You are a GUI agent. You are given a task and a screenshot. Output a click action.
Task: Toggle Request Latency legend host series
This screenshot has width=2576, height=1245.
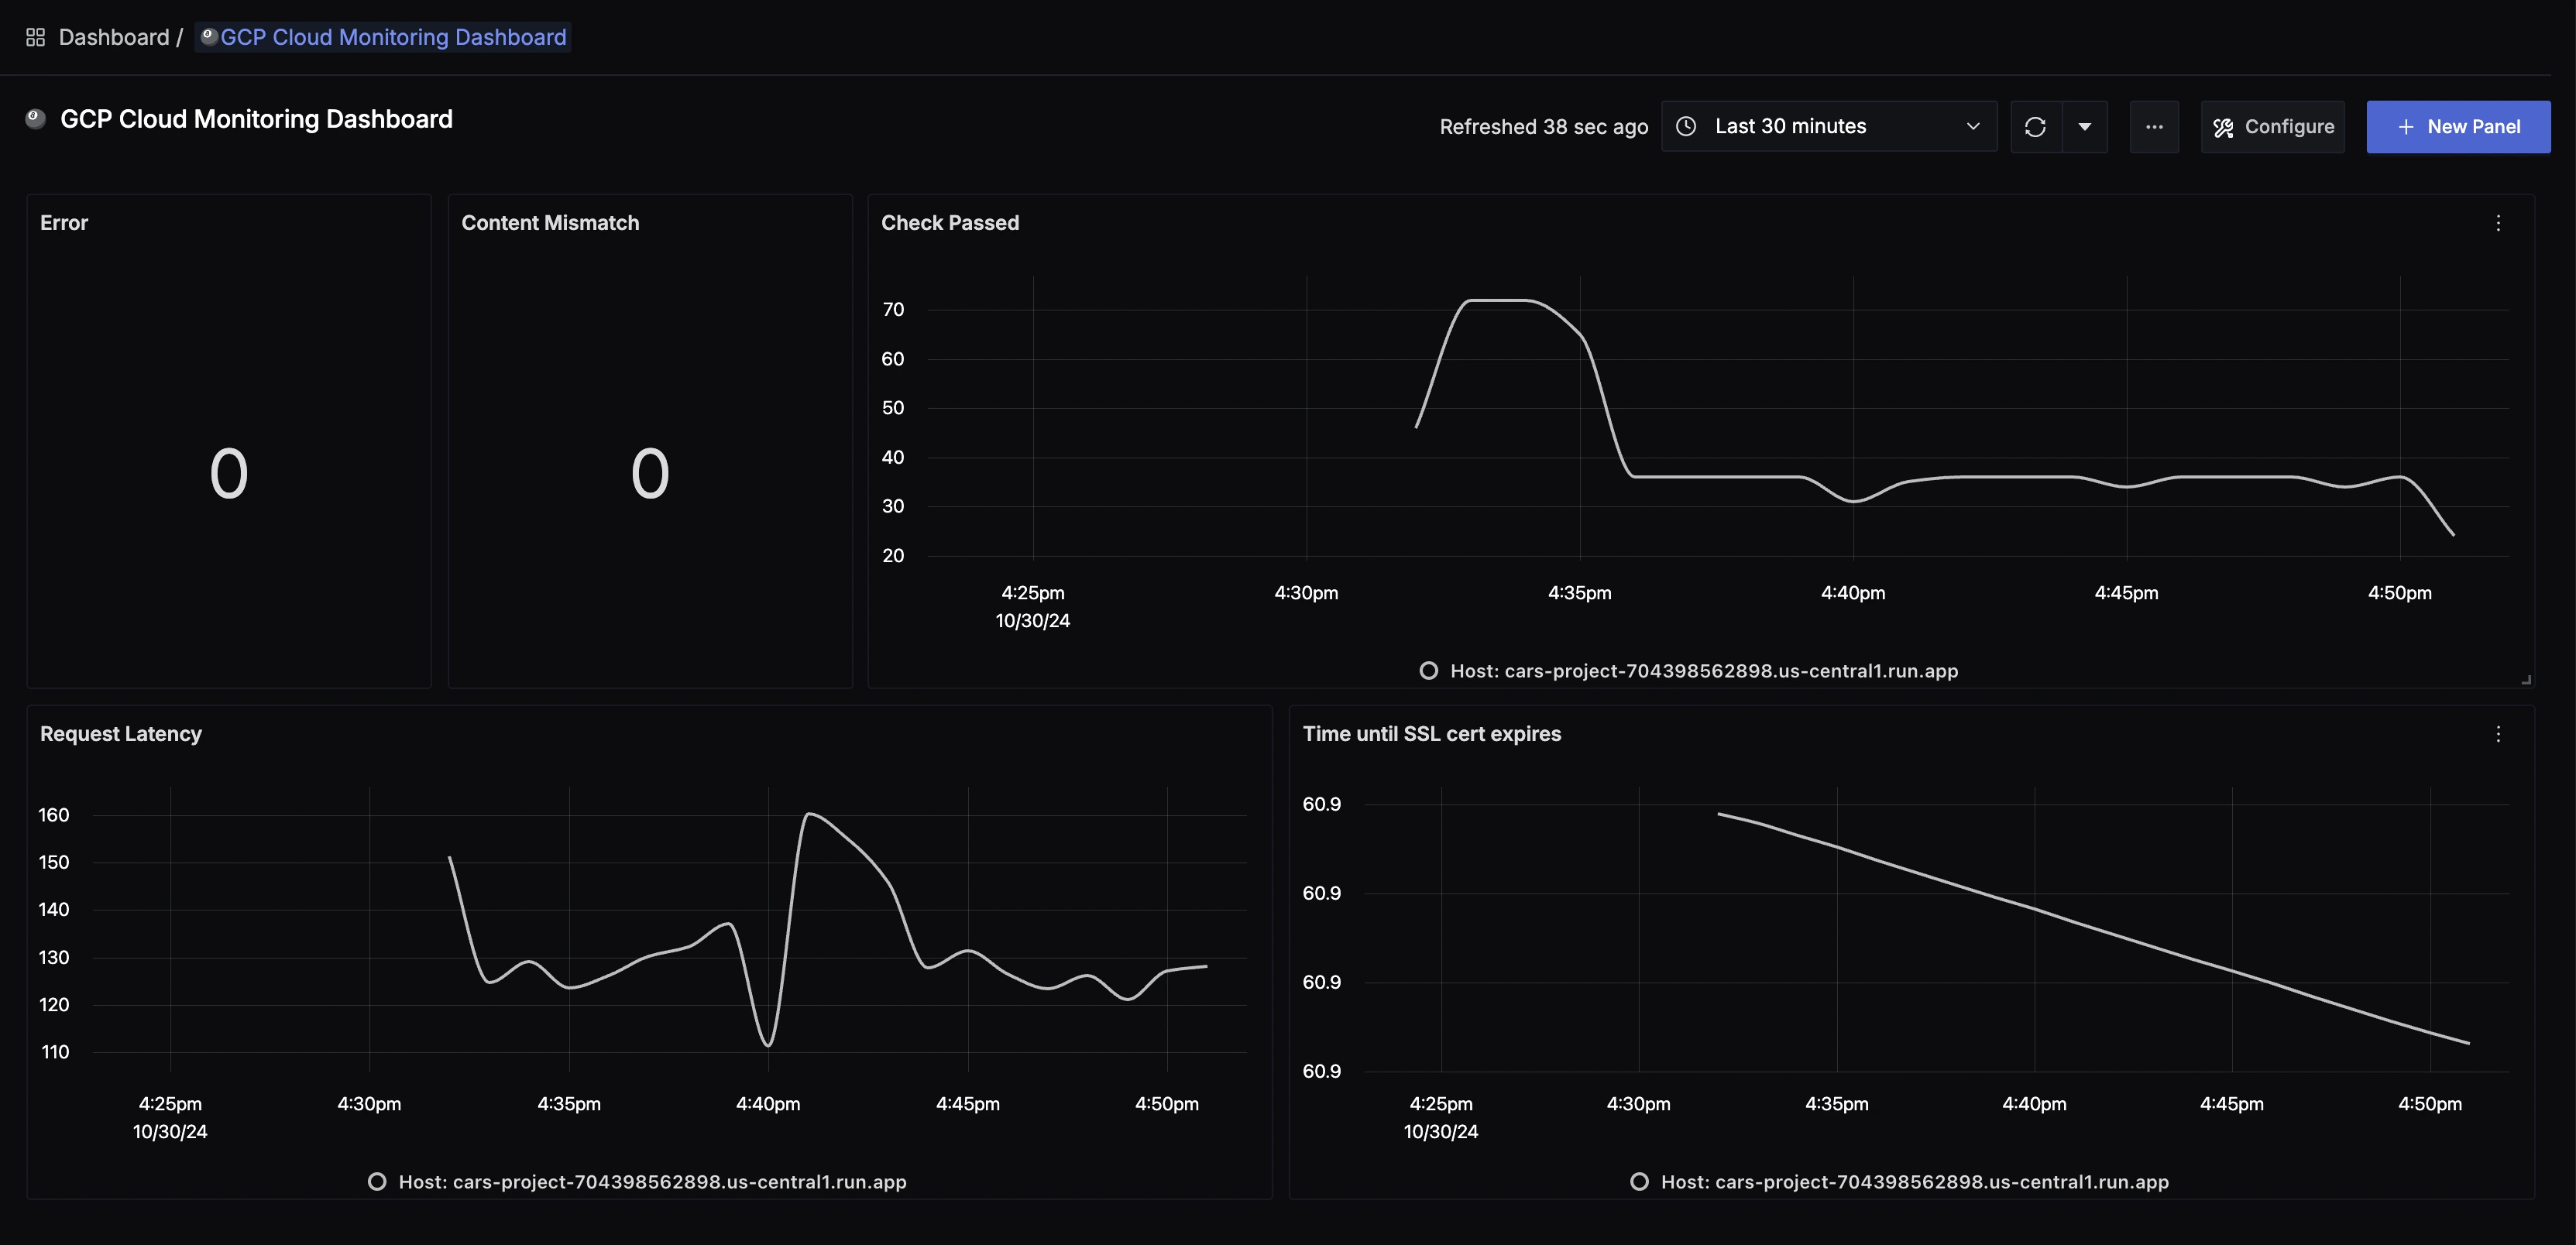coord(637,1182)
